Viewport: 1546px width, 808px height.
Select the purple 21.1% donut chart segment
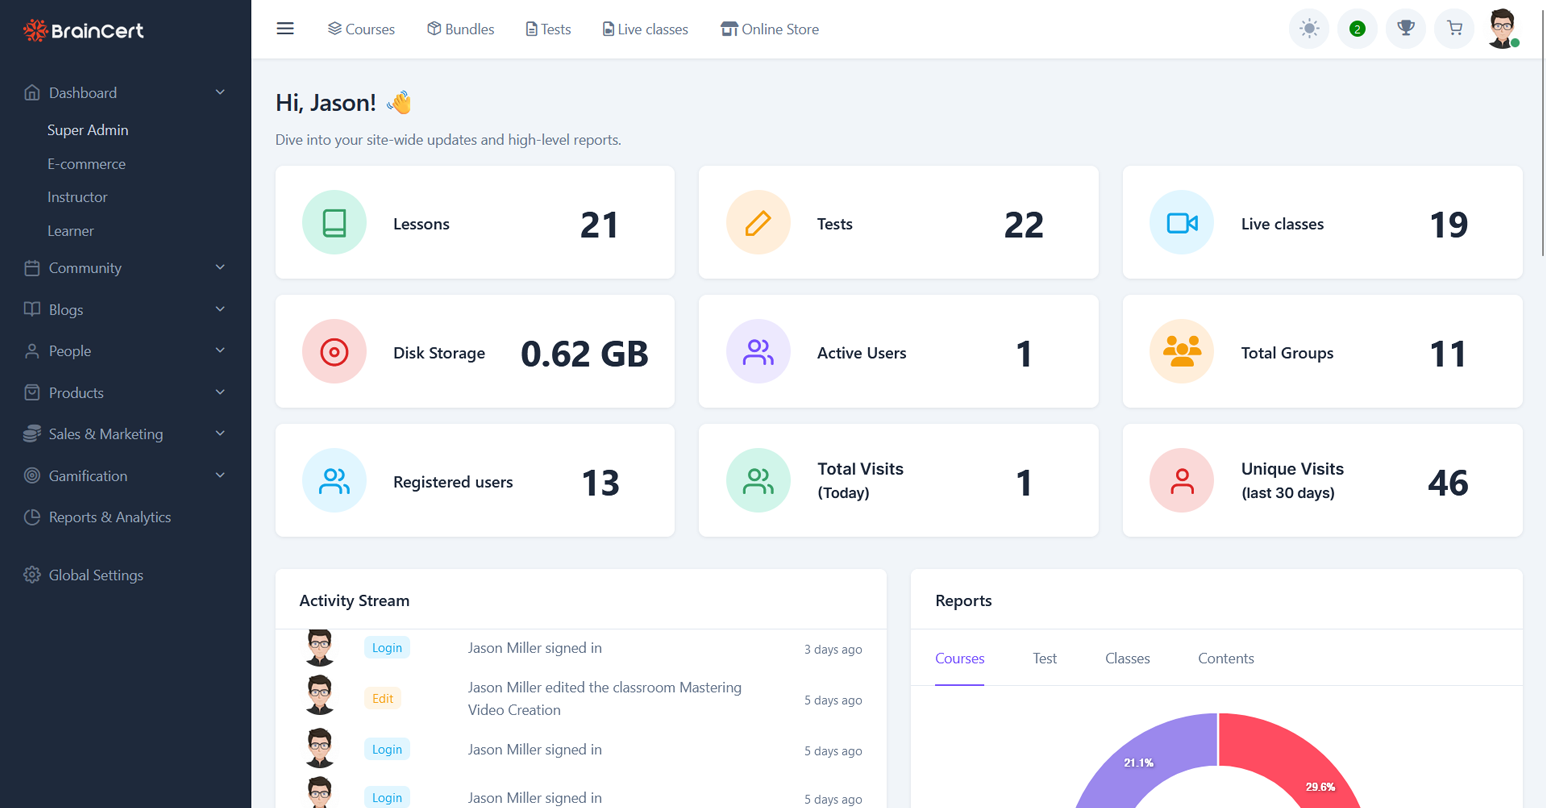pyautogui.click(x=1140, y=762)
